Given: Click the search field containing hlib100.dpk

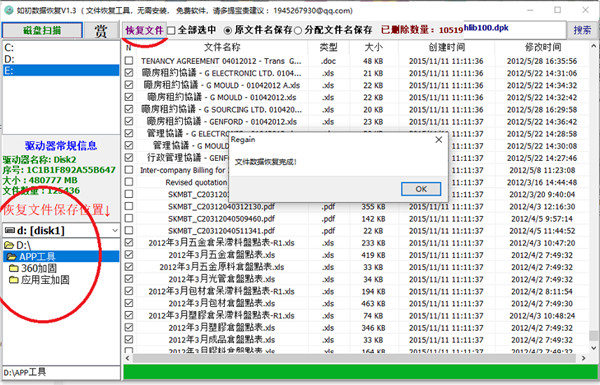Looking at the screenshot, I should 515,30.
